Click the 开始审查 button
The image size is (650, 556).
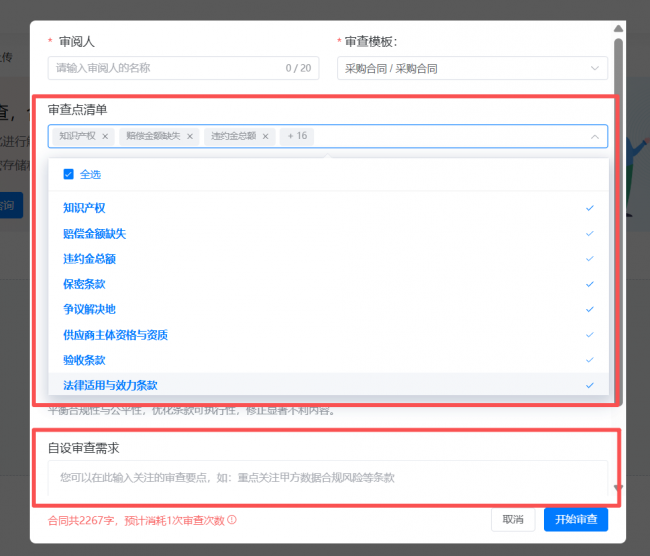(x=576, y=519)
